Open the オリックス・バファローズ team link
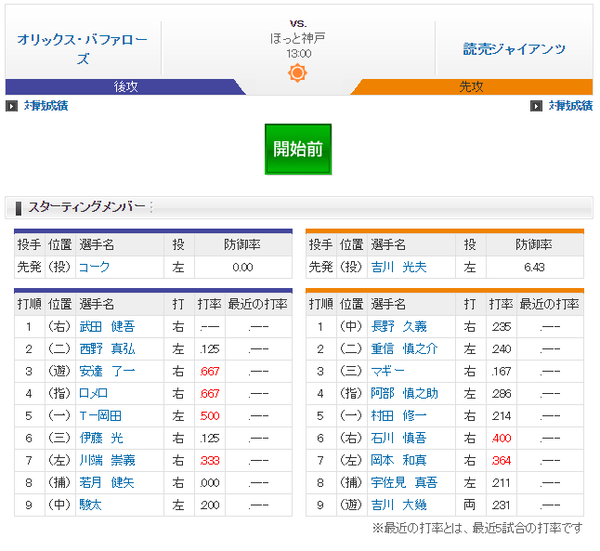This screenshot has width=600, height=551. click(x=82, y=49)
